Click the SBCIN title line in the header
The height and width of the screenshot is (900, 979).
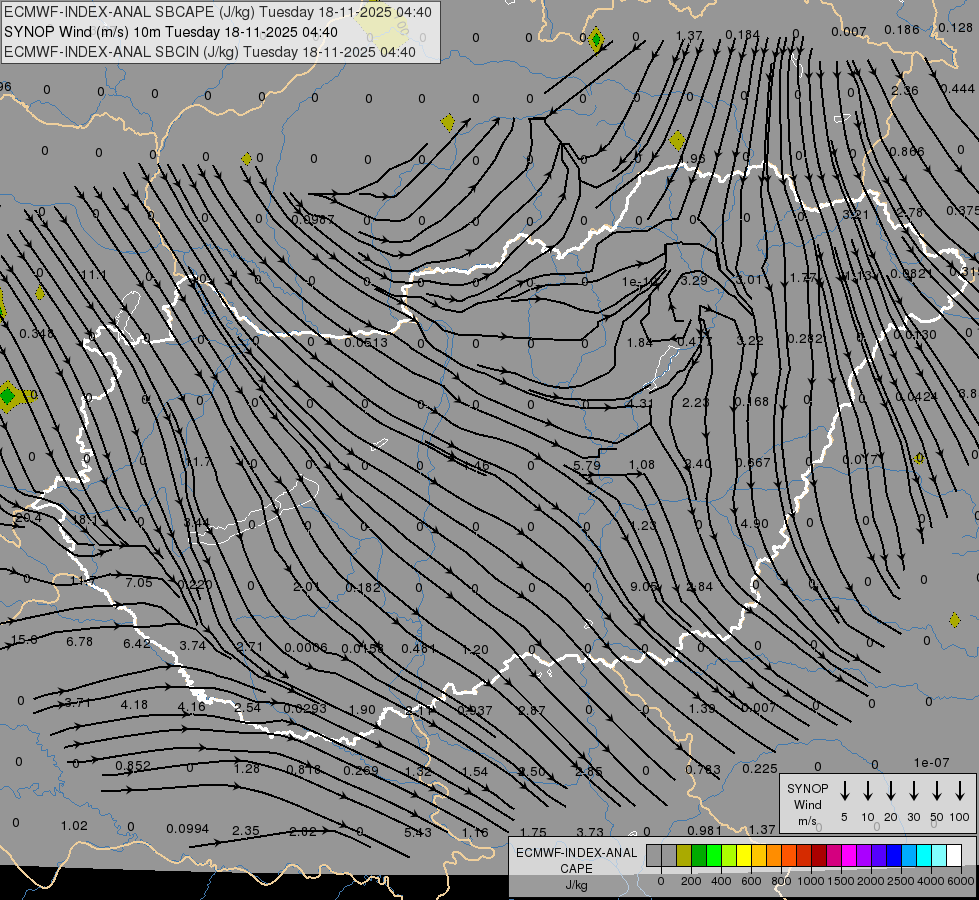pyautogui.click(x=210, y=52)
